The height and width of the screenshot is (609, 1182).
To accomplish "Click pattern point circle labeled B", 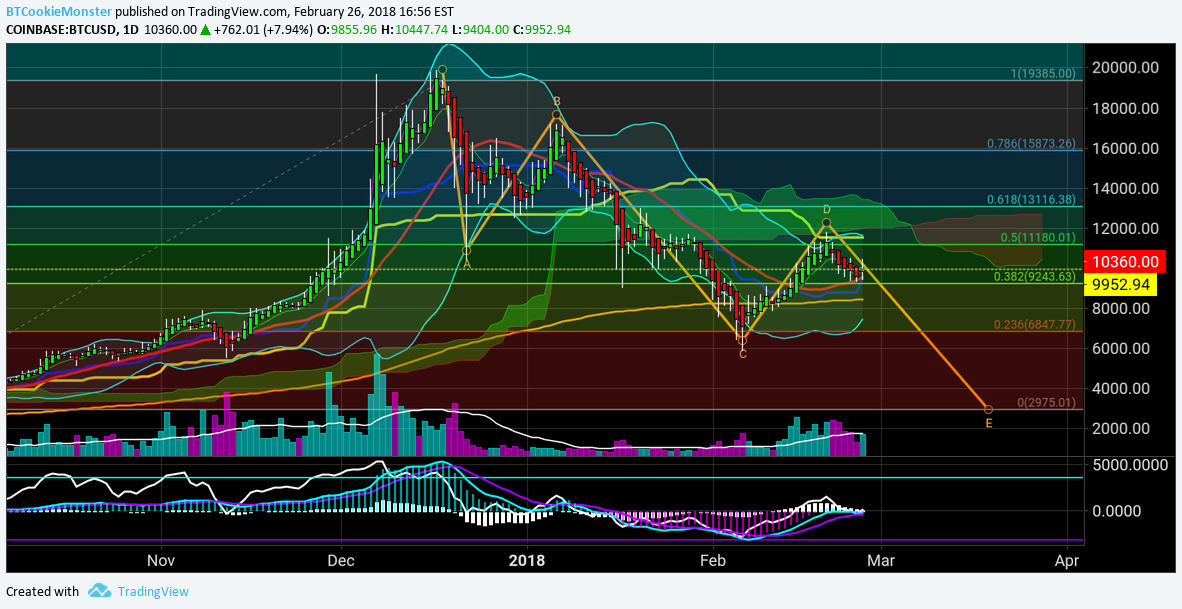I will (x=556, y=115).
